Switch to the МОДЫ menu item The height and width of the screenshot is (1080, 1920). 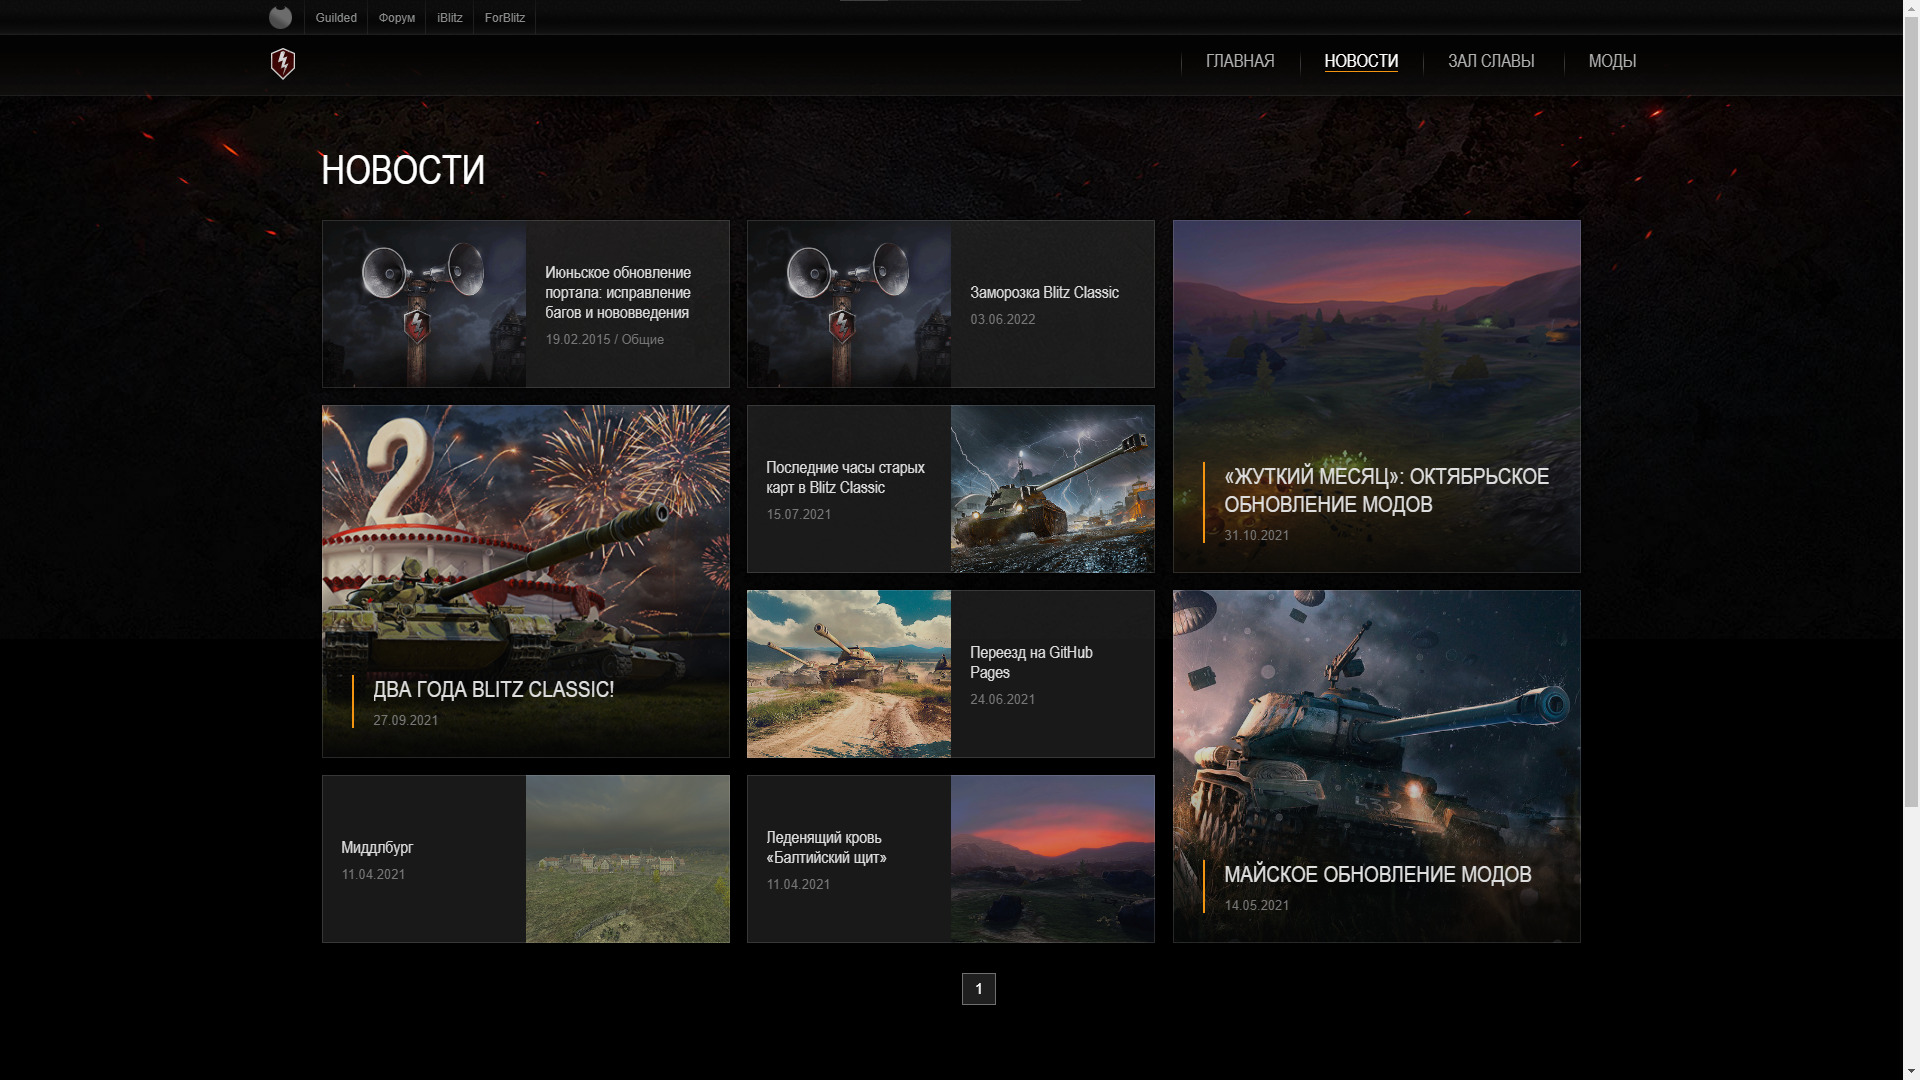pyautogui.click(x=1612, y=62)
